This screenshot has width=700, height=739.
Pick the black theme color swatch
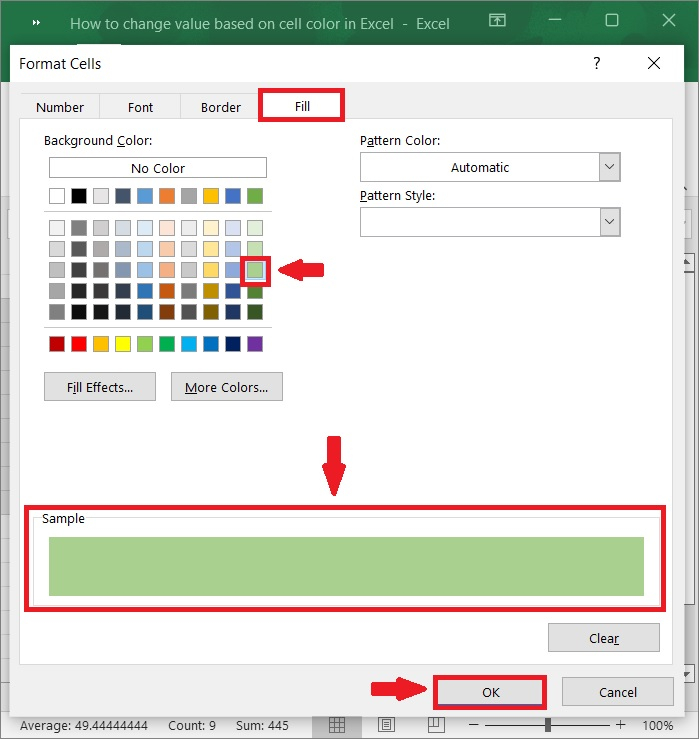79,196
